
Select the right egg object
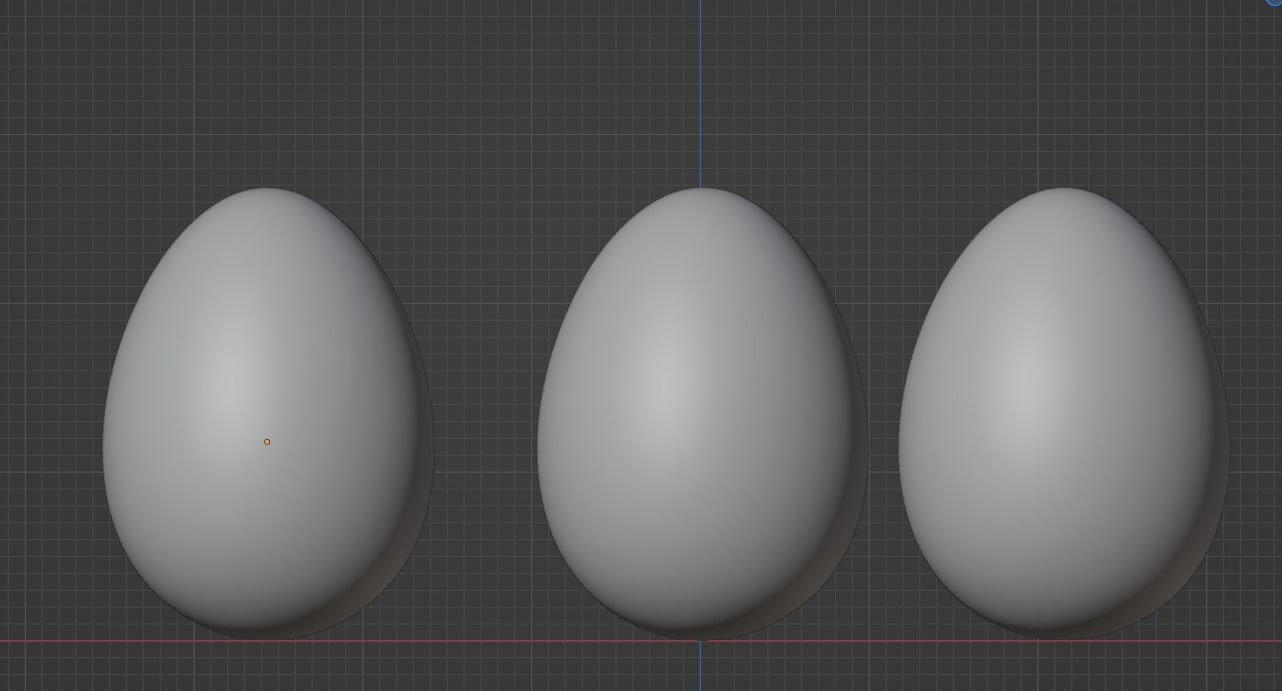tap(1063, 413)
